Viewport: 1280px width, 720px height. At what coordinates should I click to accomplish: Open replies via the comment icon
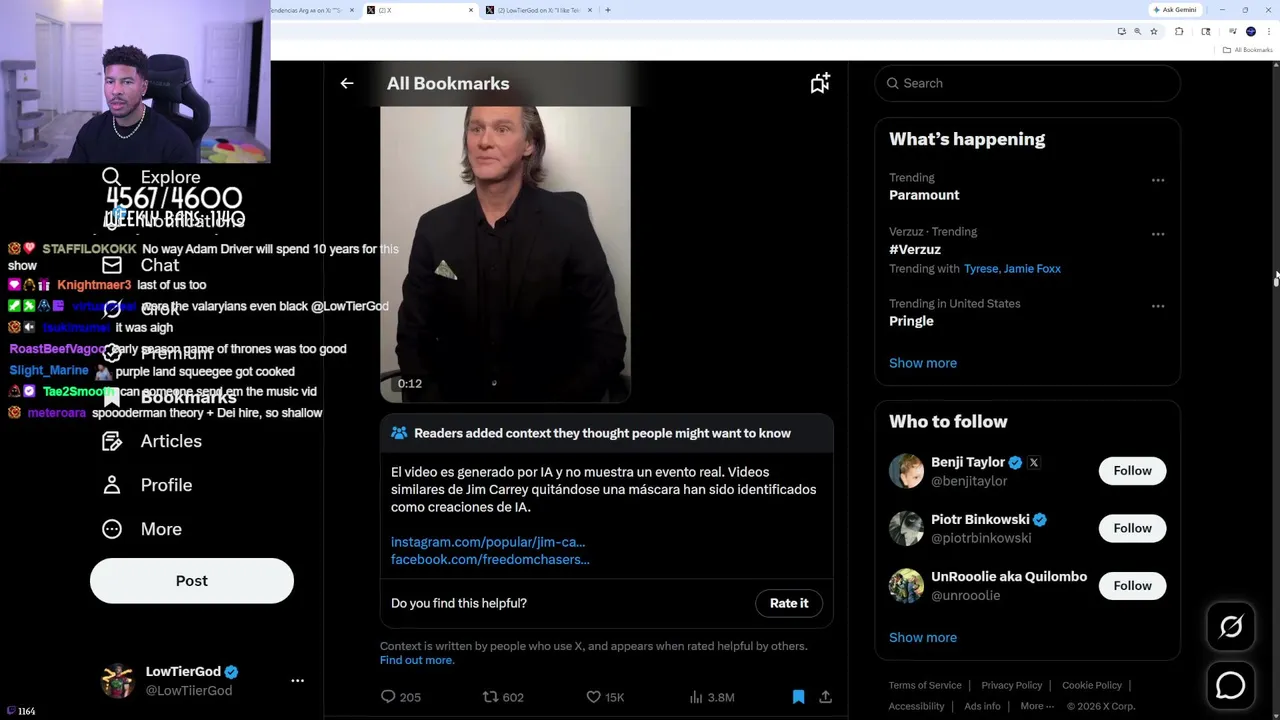tap(389, 697)
